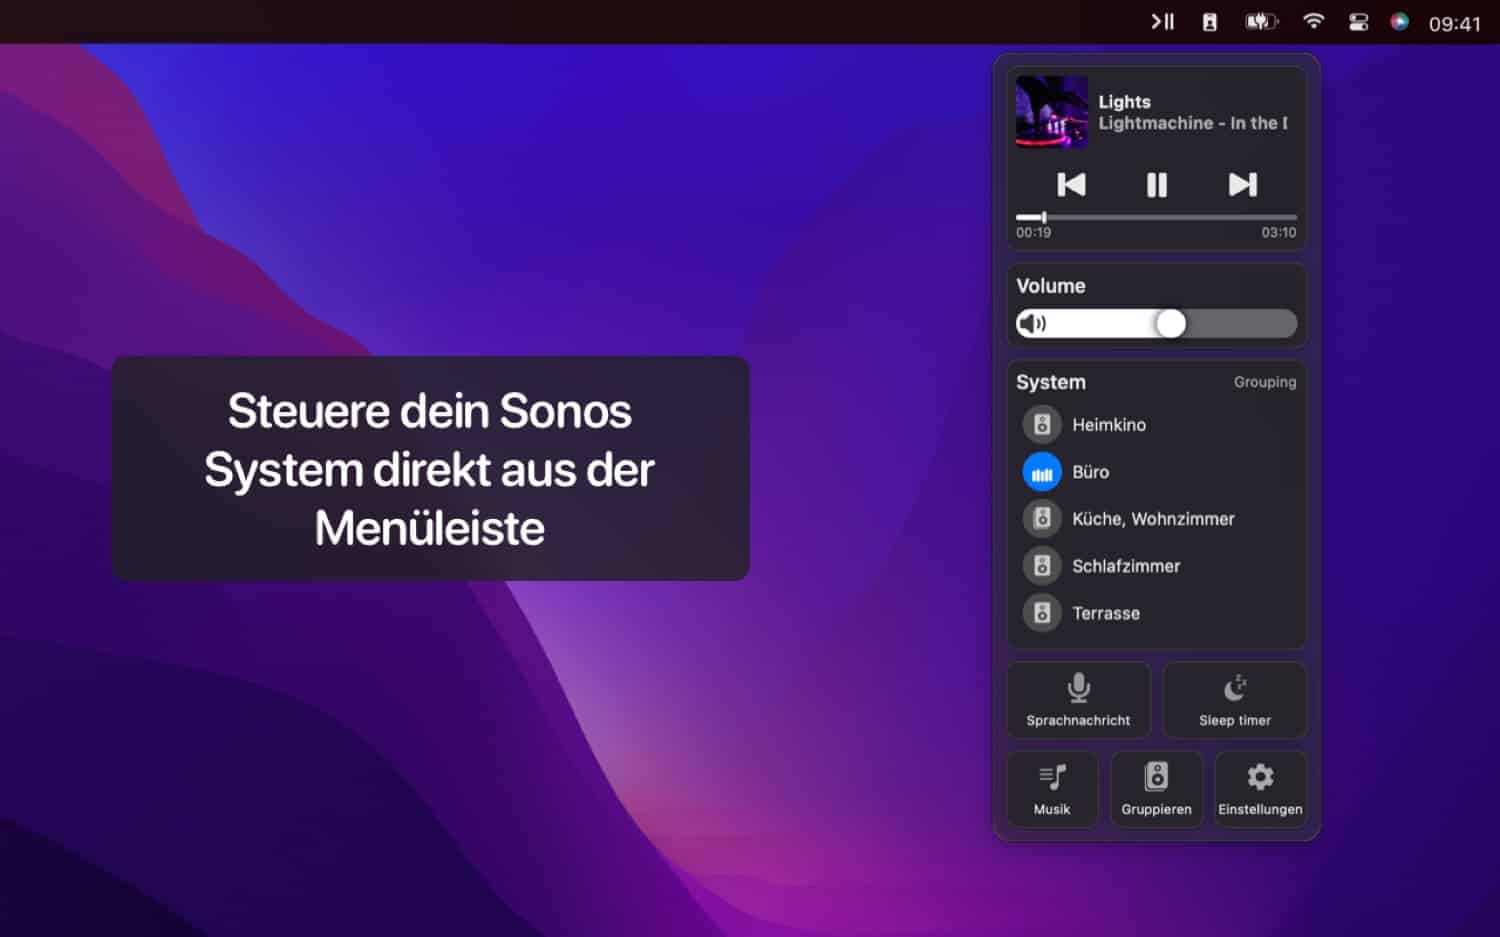Click the Lights song title
Viewport: 1500px width, 937px height.
(x=1124, y=102)
